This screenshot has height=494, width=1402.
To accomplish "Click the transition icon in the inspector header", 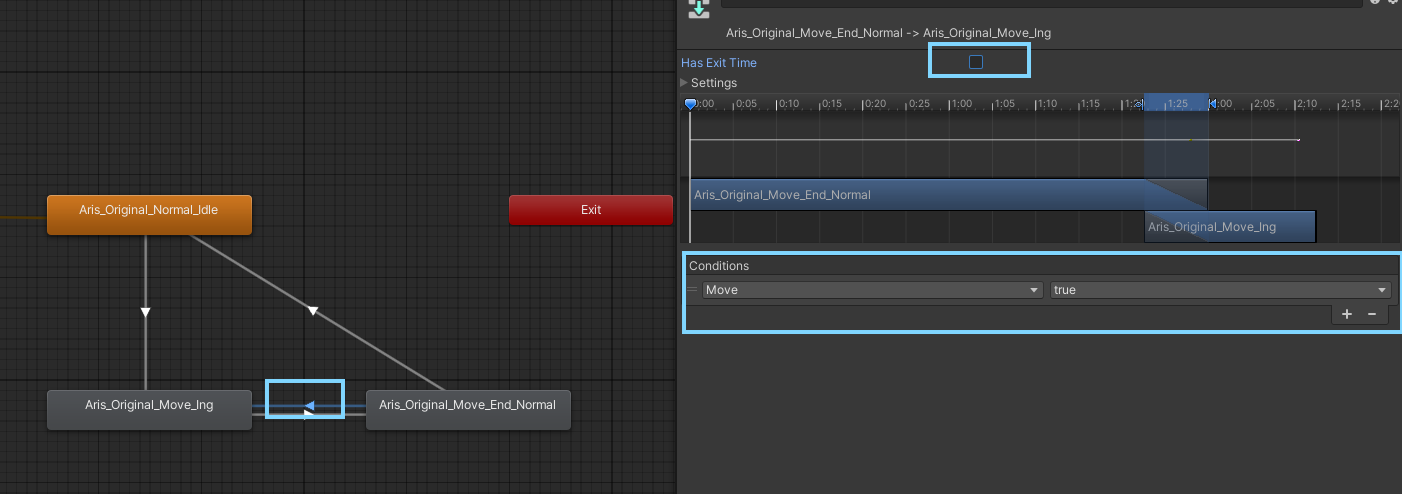I will 699,8.
